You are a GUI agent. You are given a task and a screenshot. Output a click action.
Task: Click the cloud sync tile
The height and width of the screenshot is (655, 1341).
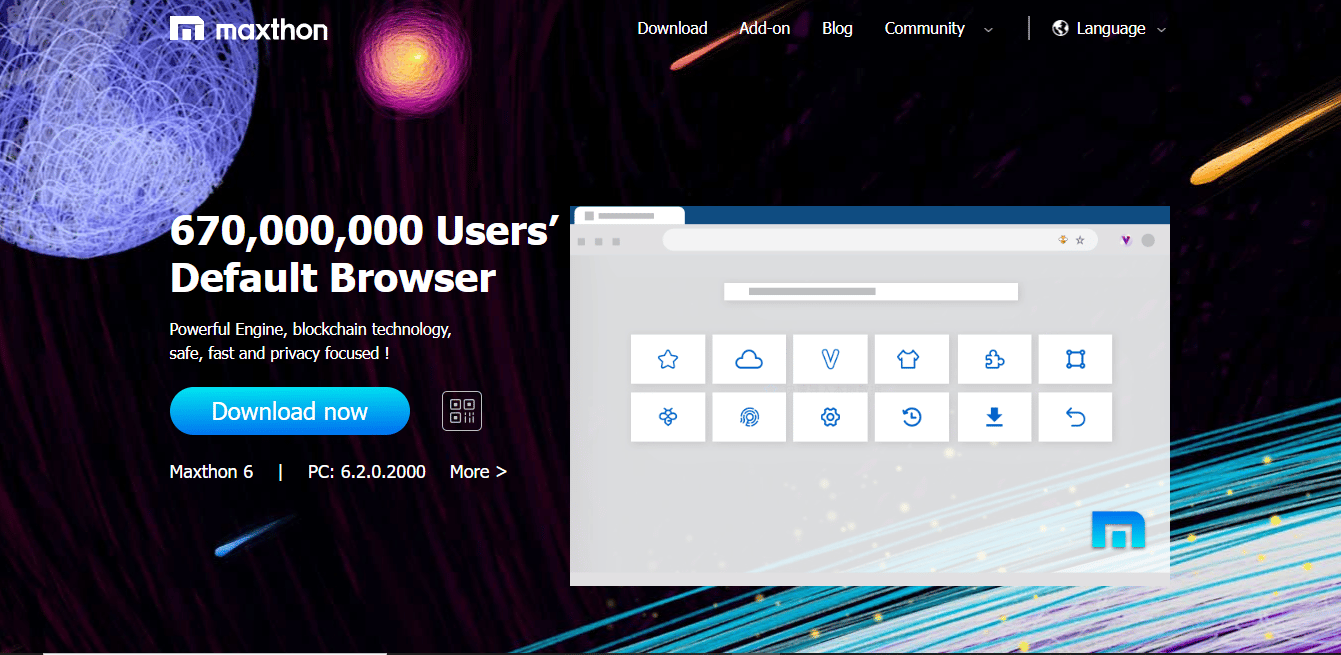(749, 359)
